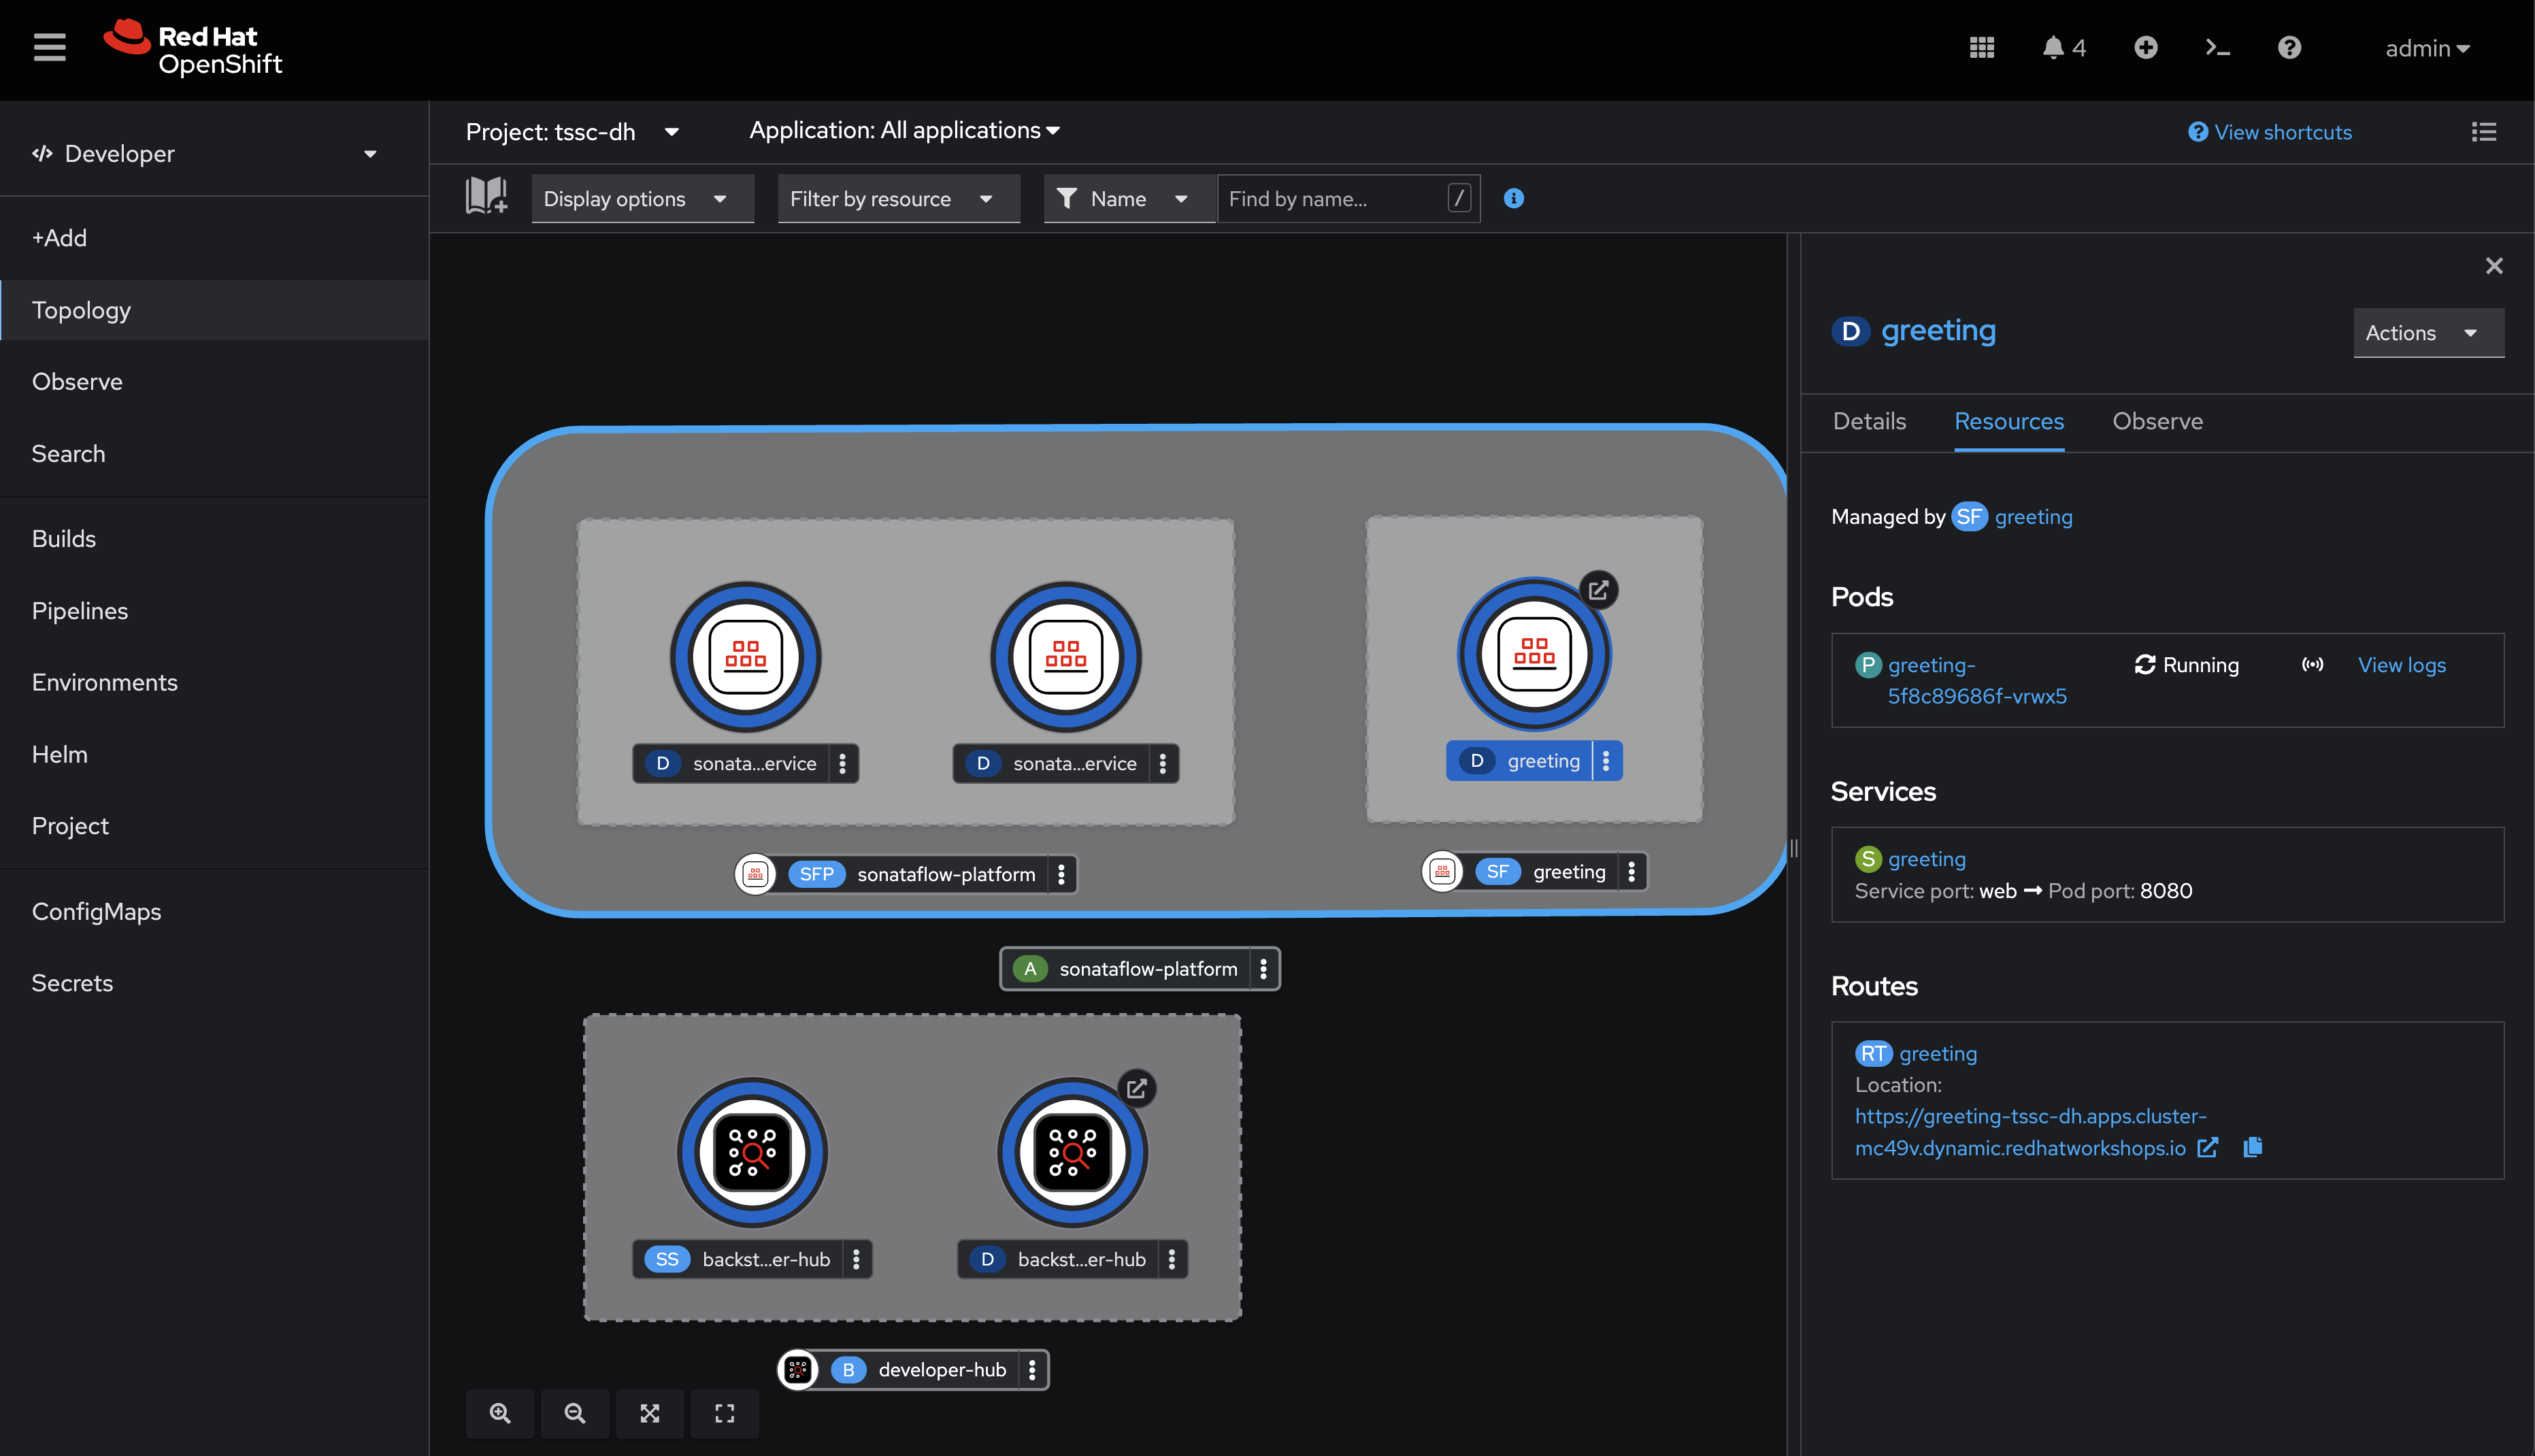
Task: Open the hamburger navigation menu
Action: point(48,46)
